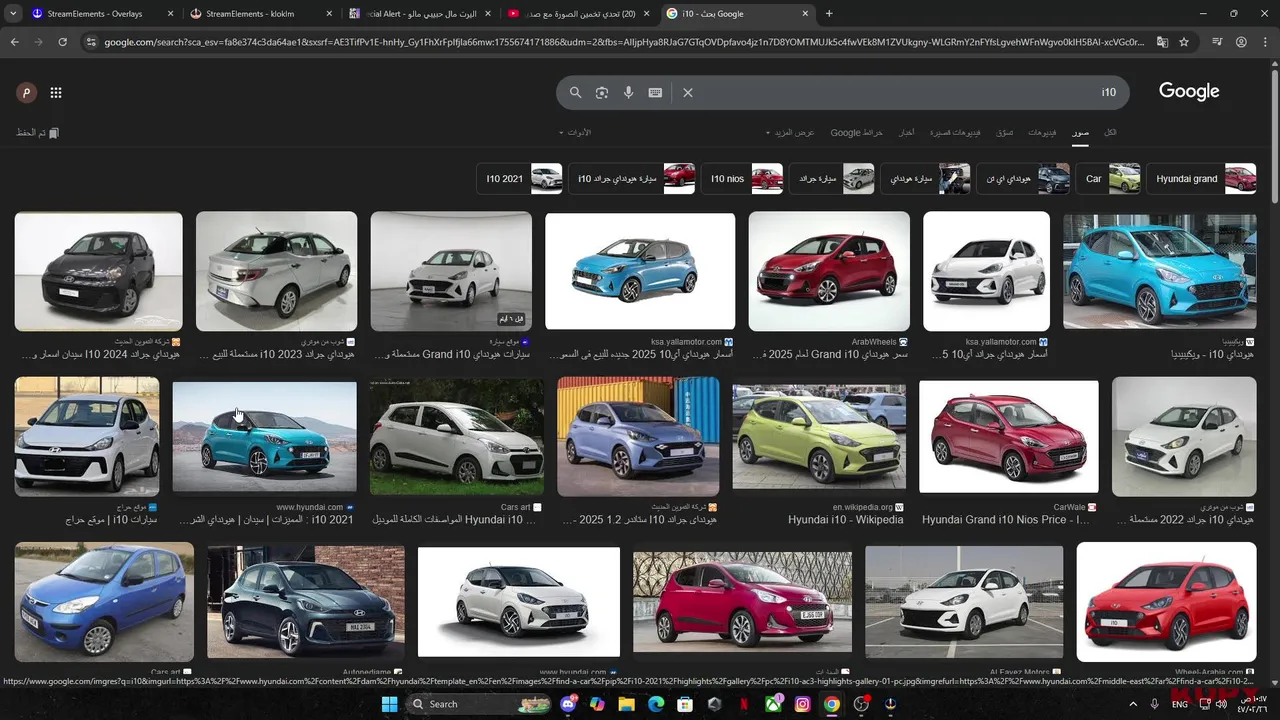Open the Chrome tab search dropdown arrow
The image size is (1280, 720).
point(13,14)
